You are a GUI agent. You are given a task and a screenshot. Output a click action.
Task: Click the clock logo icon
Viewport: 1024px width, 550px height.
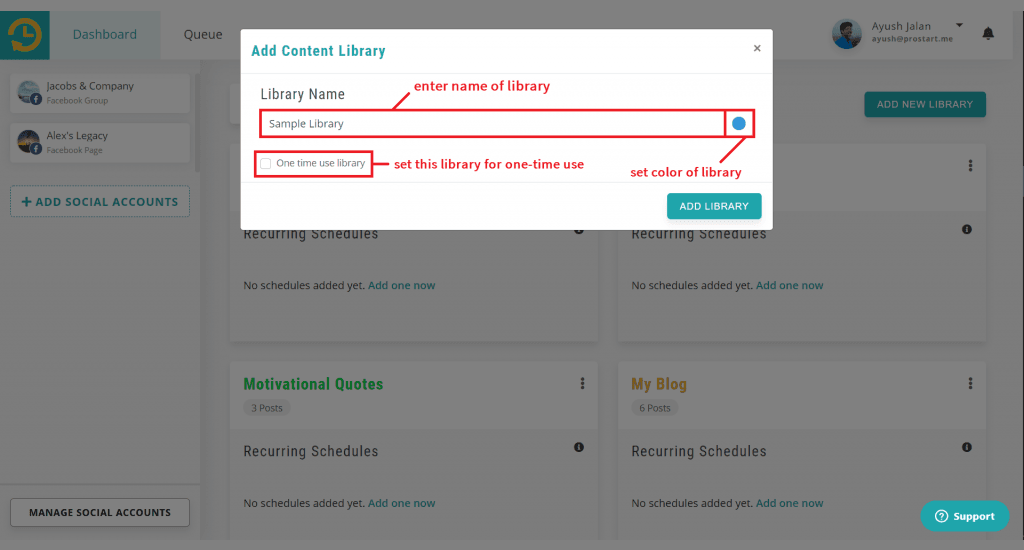coord(22,35)
